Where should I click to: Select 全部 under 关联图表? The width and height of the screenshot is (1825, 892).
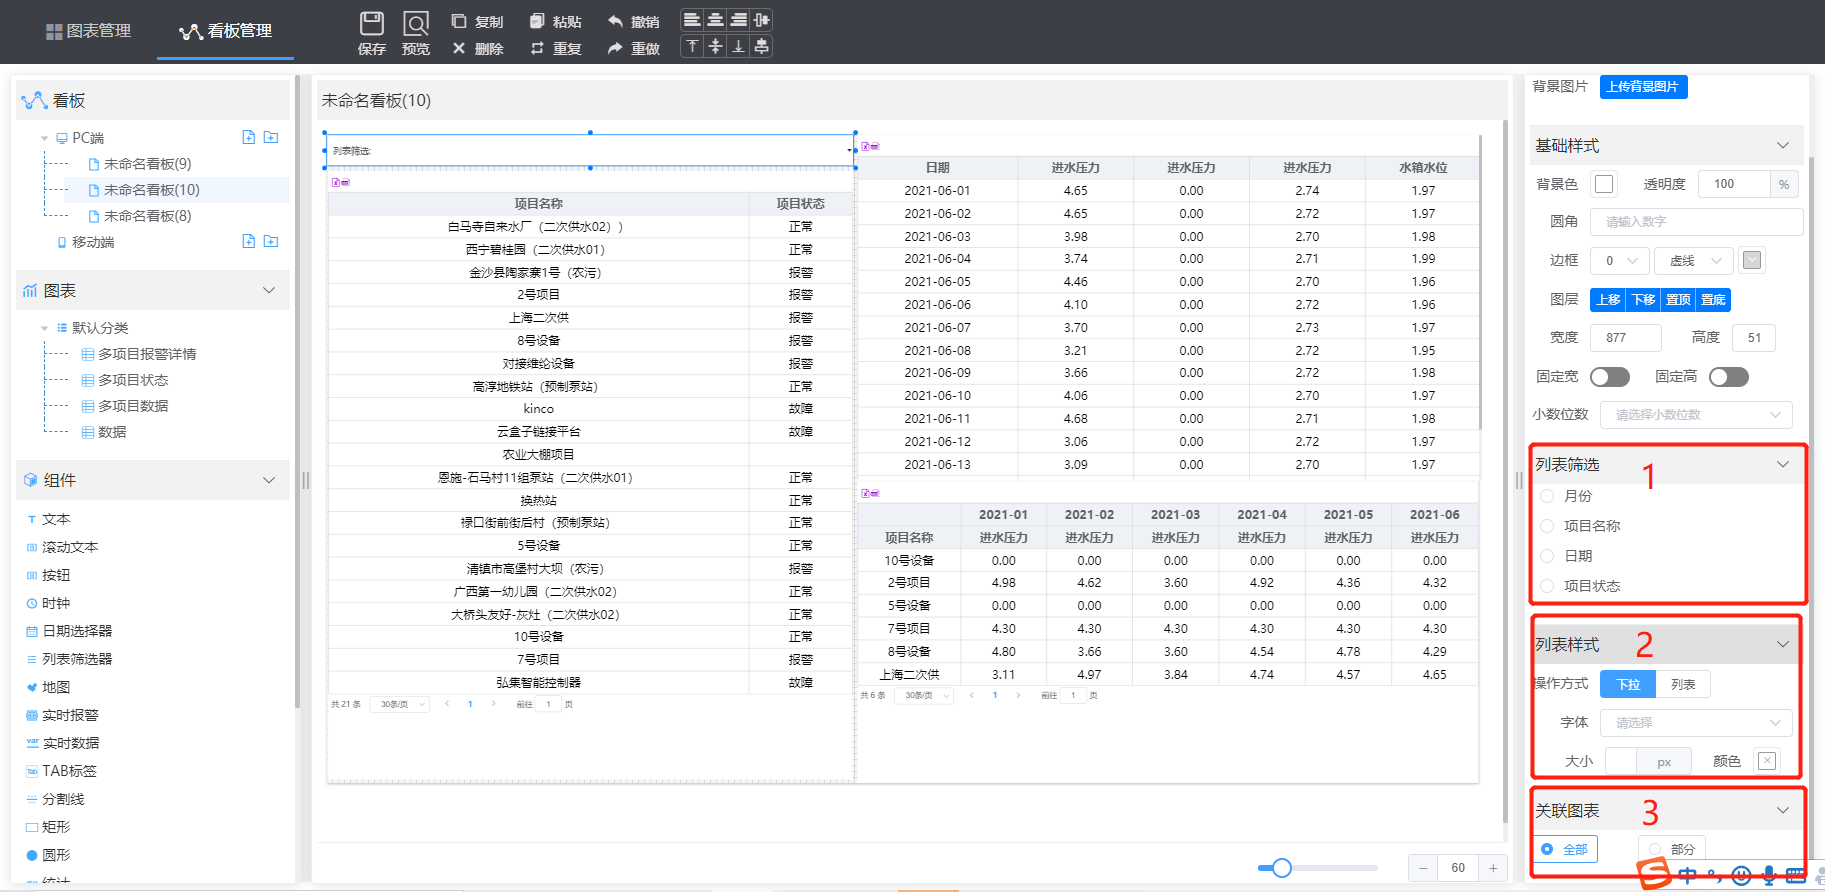1565,849
